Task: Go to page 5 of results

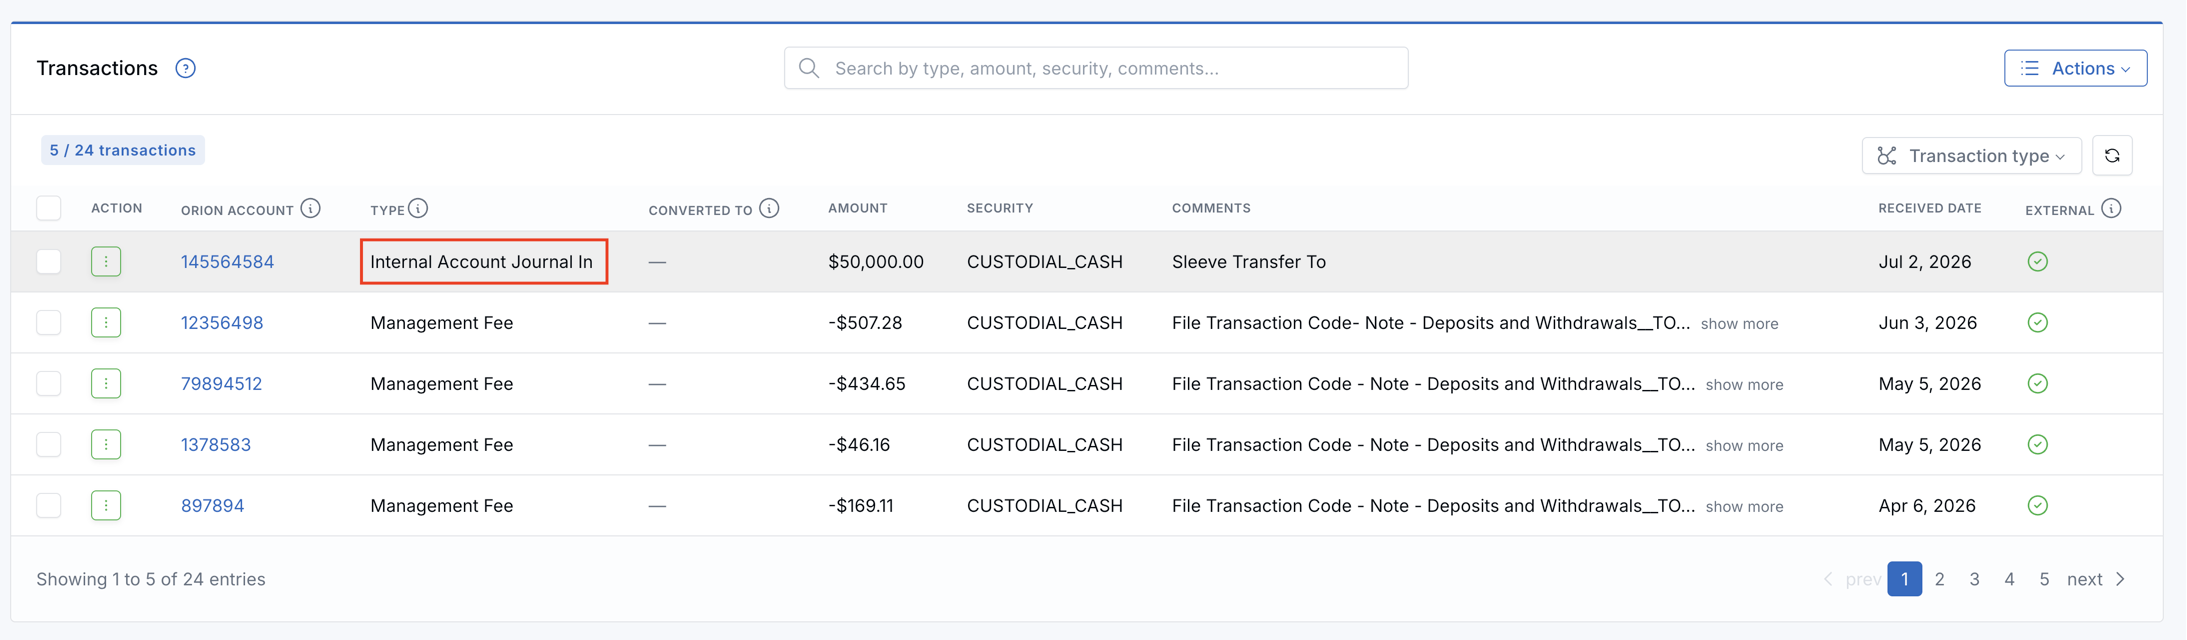Action: (x=2044, y=579)
